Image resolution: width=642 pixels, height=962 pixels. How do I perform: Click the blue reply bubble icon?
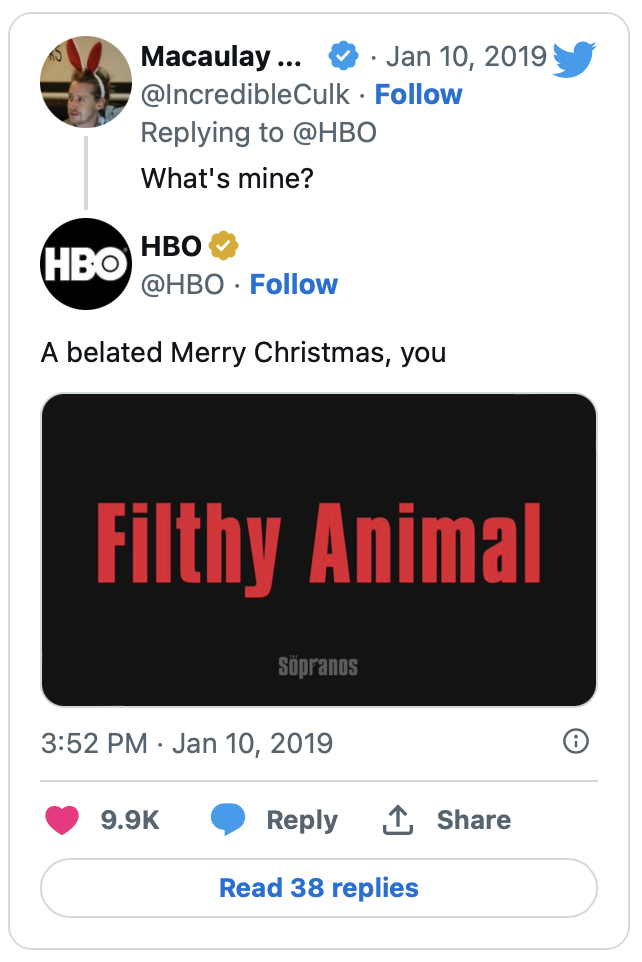click(228, 820)
